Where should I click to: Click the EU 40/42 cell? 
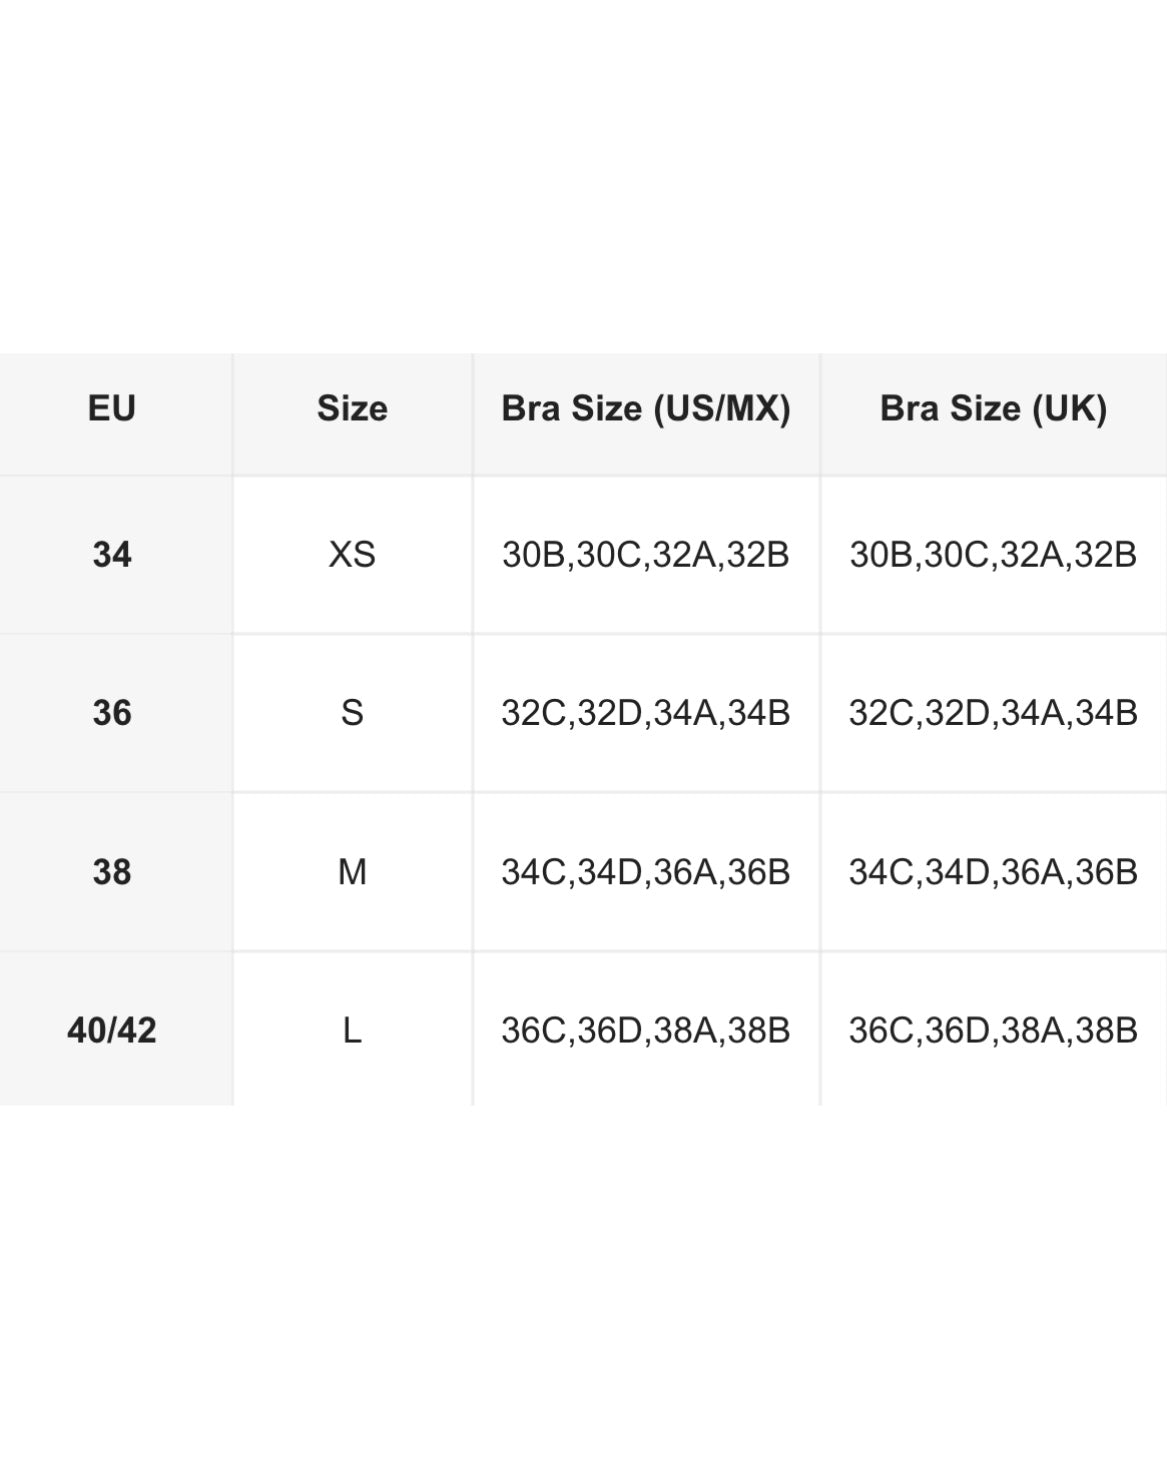[x=112, y=1030]
